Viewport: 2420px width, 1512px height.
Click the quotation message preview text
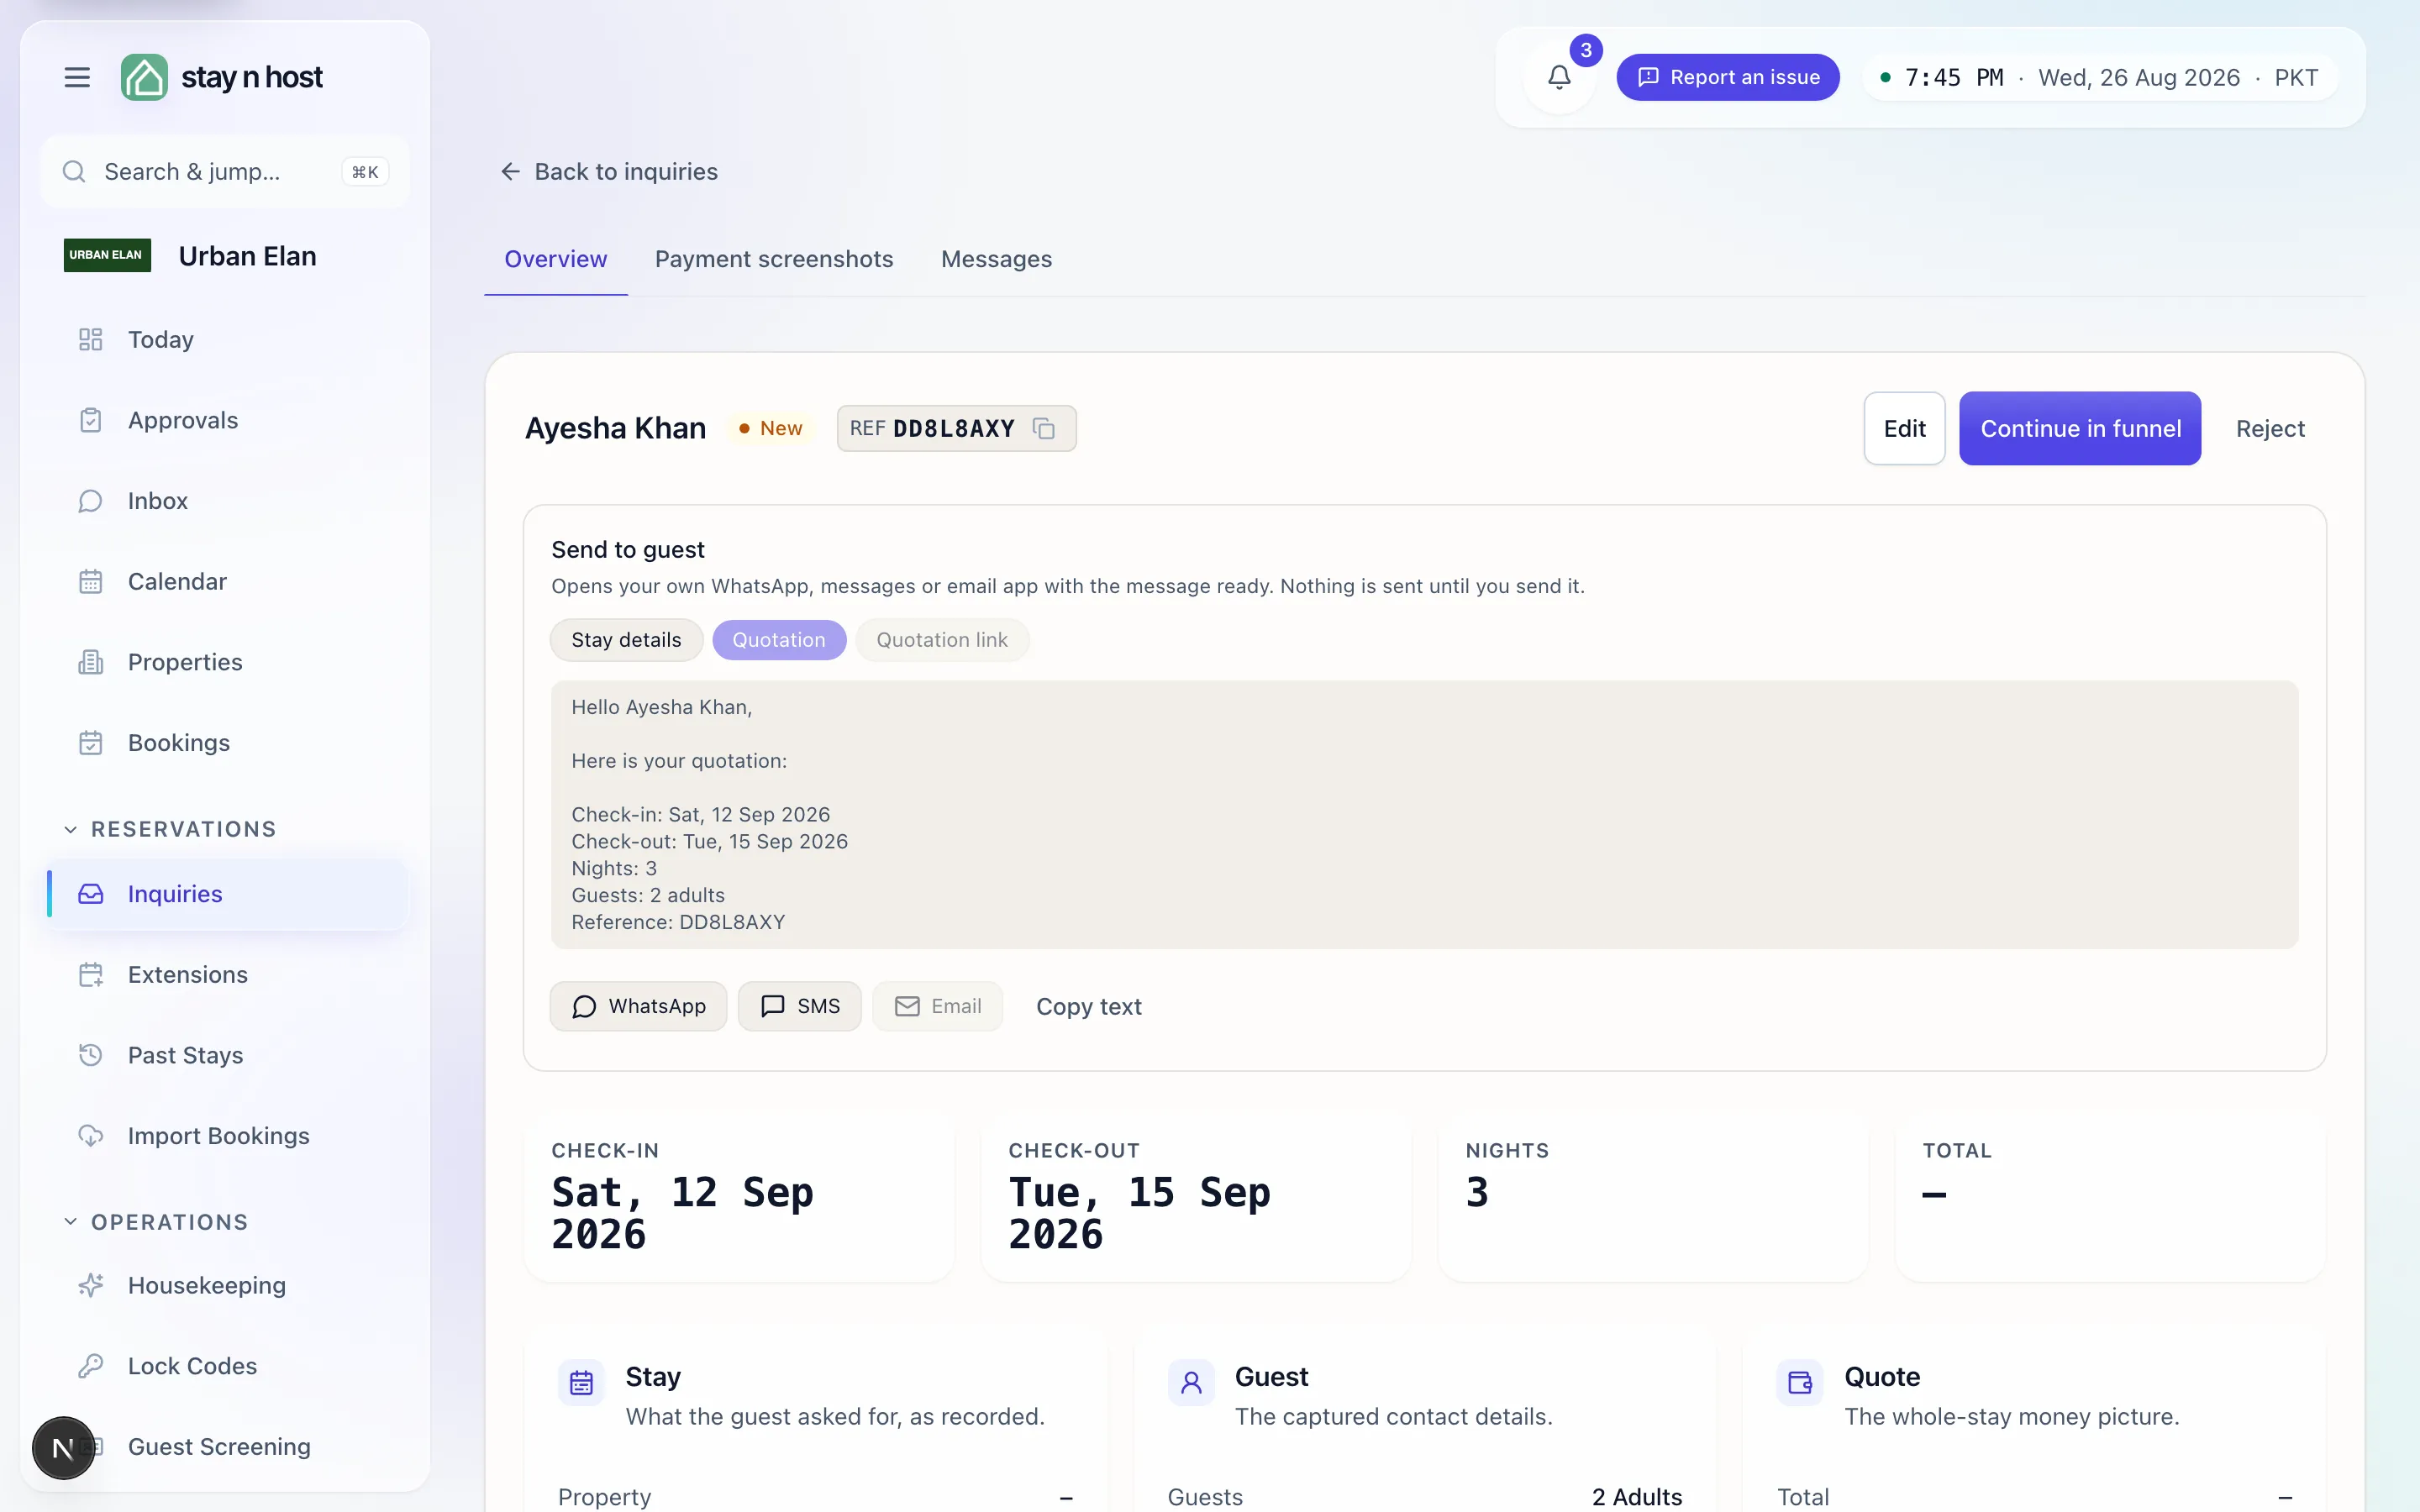(x=1424, y=815)
